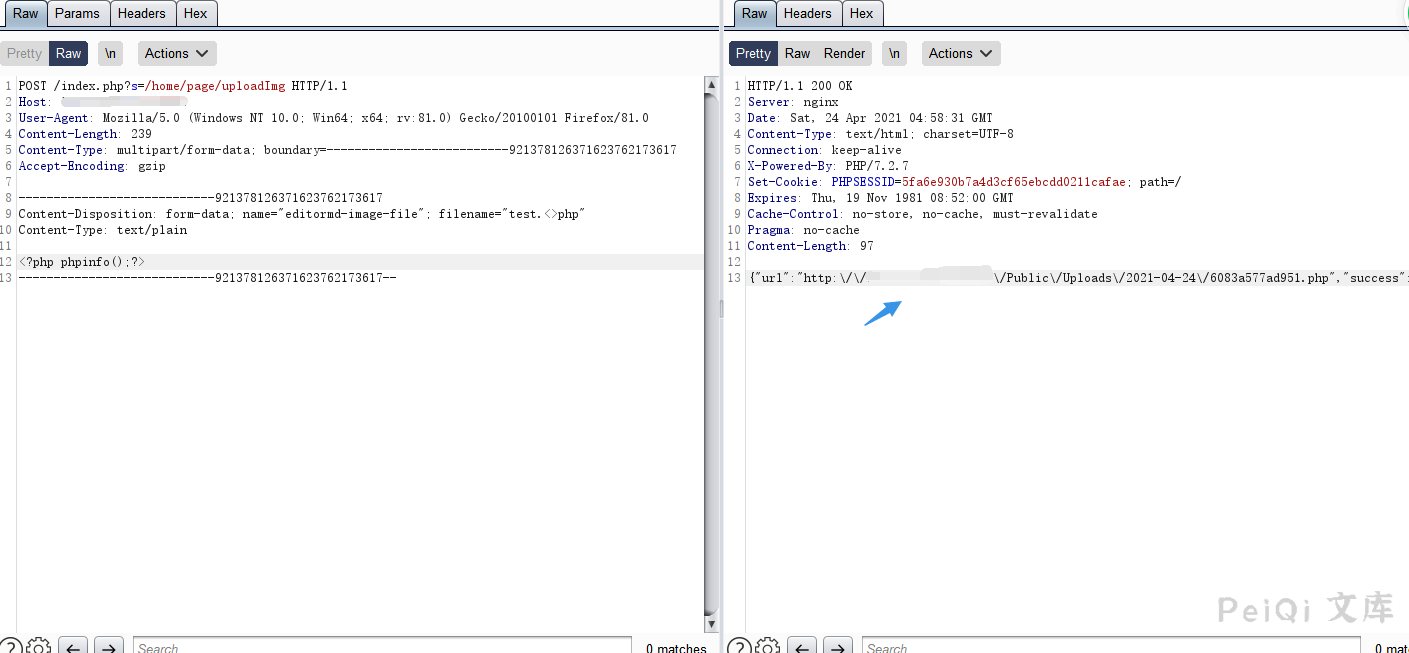Open the response Headers tab
This screenshot has width=1409, height=653.
tap(808, 13)
